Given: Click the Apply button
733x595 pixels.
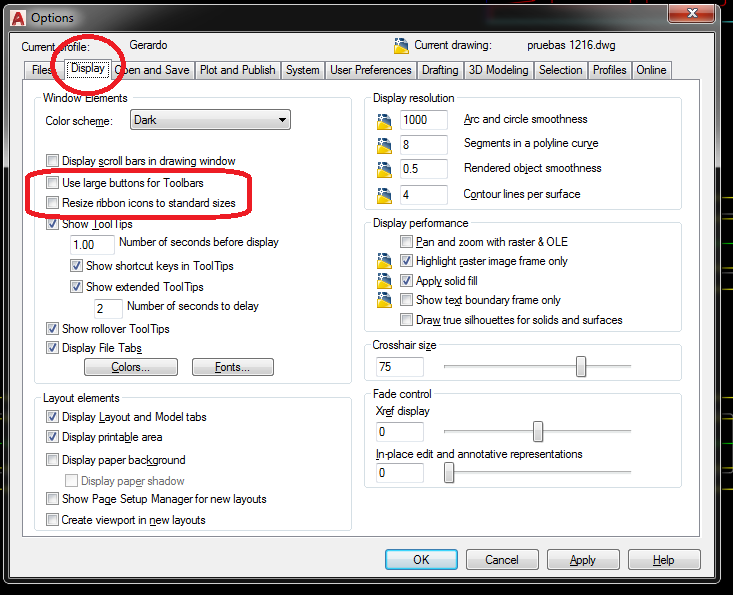Looking at the screenshot, I should pyautogui.click(x=583, y=559).
